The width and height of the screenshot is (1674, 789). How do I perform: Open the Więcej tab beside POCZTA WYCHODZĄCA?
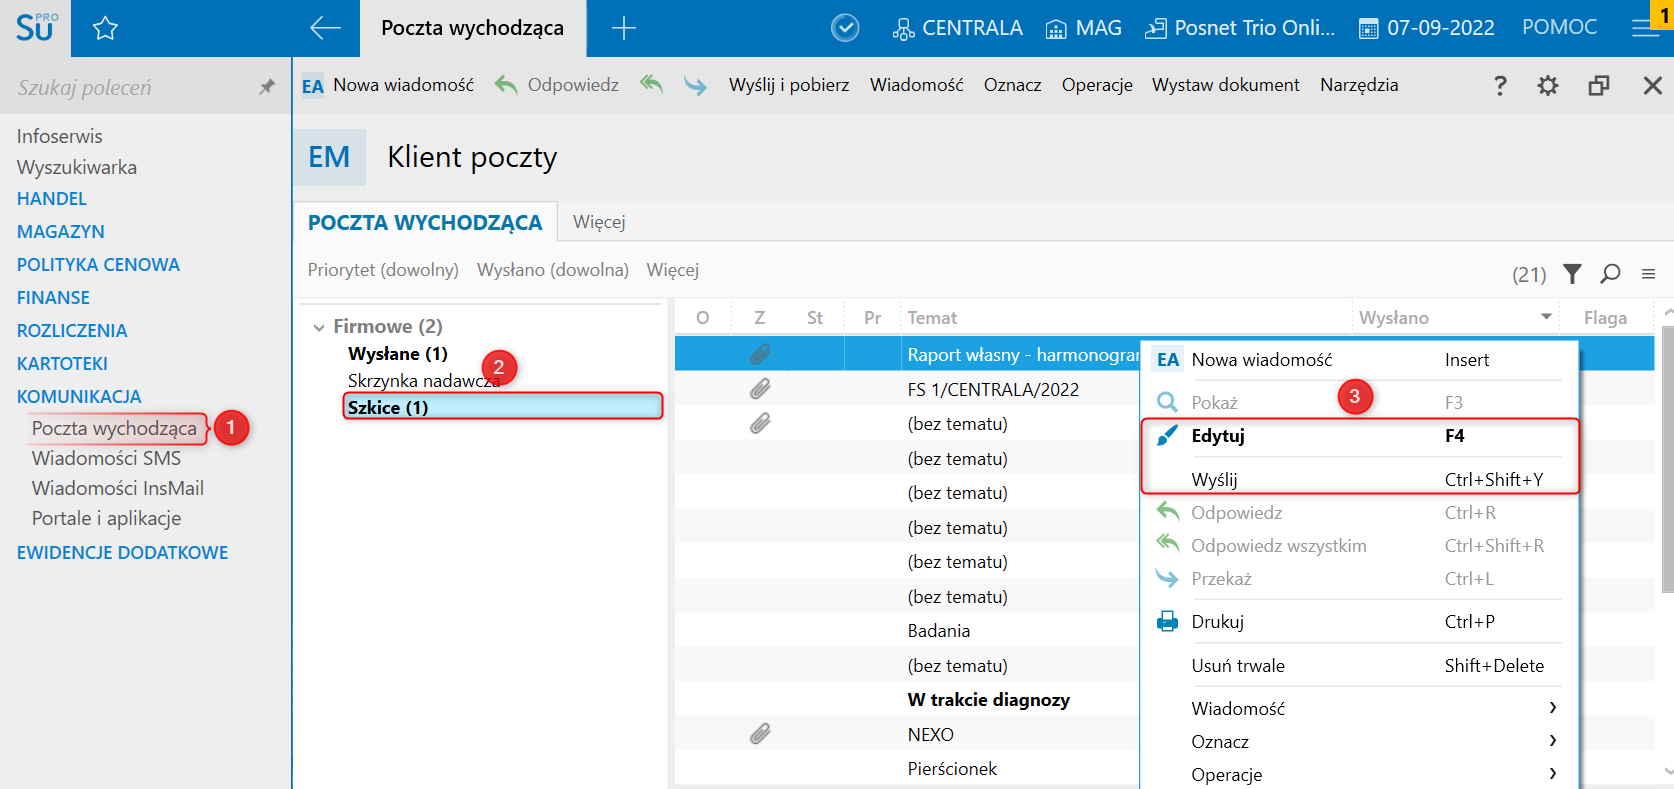(x=599, y=222)
